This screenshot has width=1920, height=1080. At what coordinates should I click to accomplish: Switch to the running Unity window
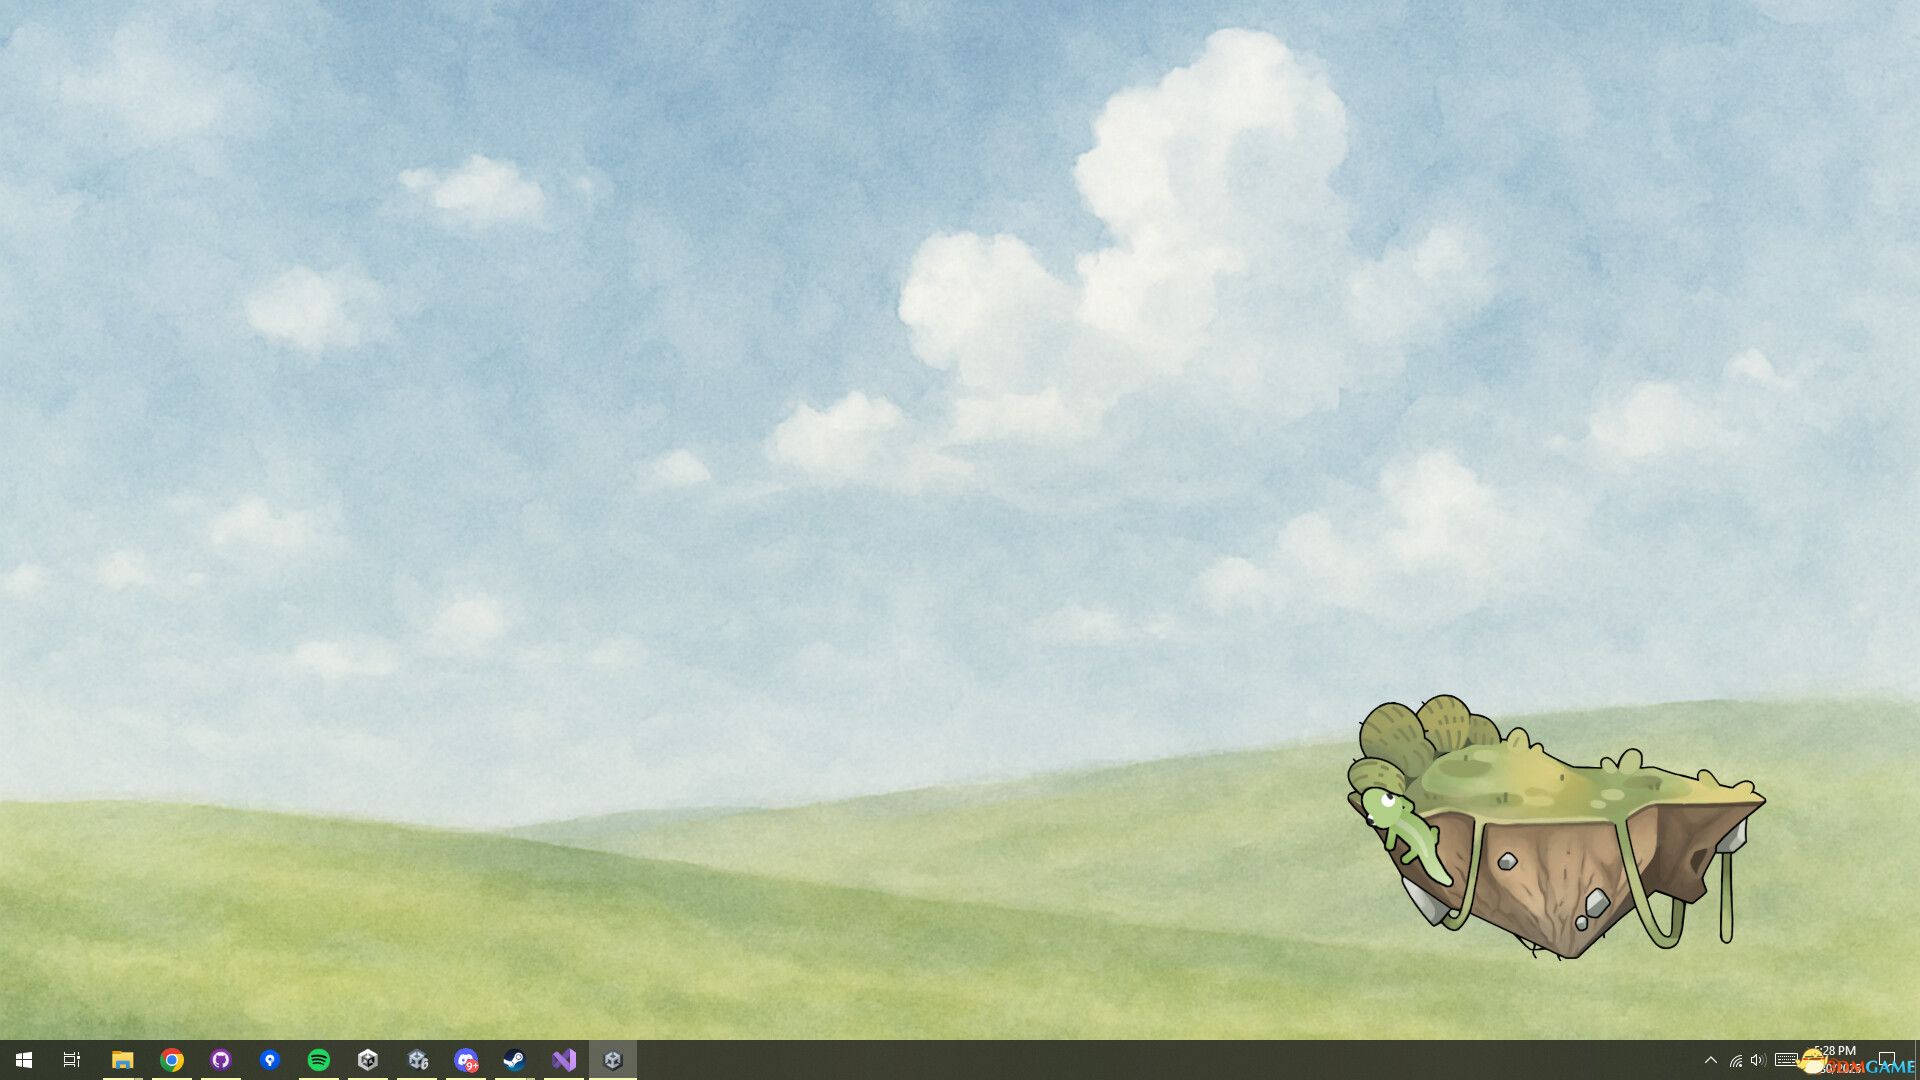614,1059
